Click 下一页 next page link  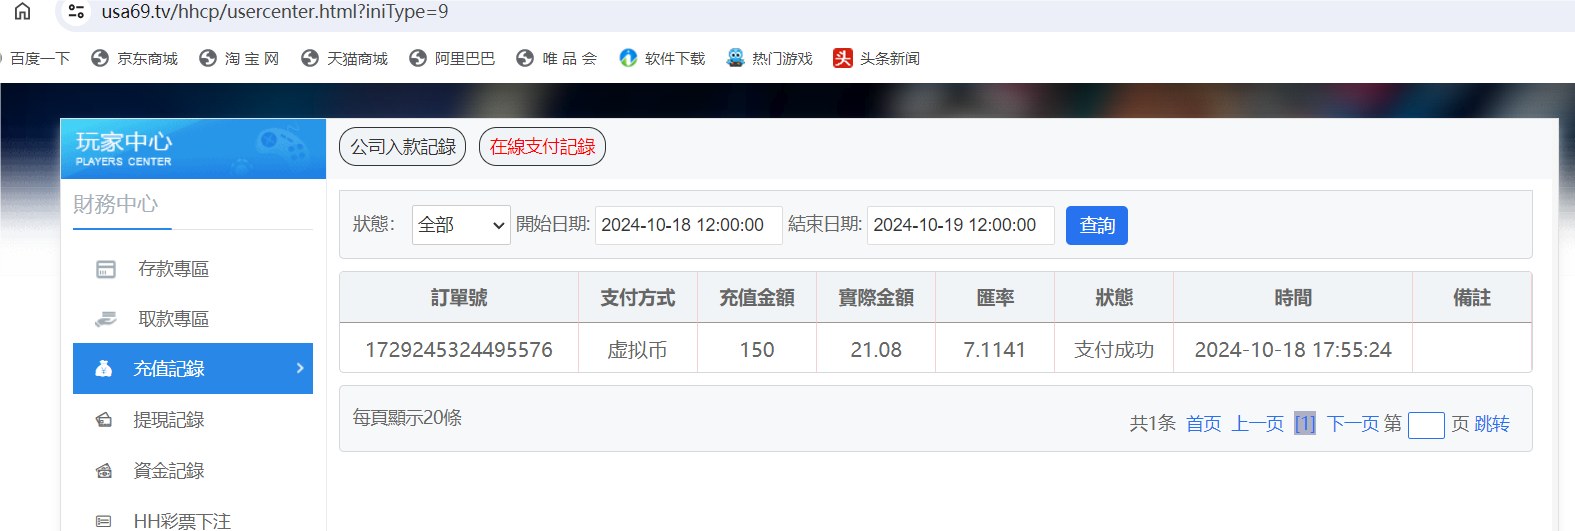pos(1353,424)
